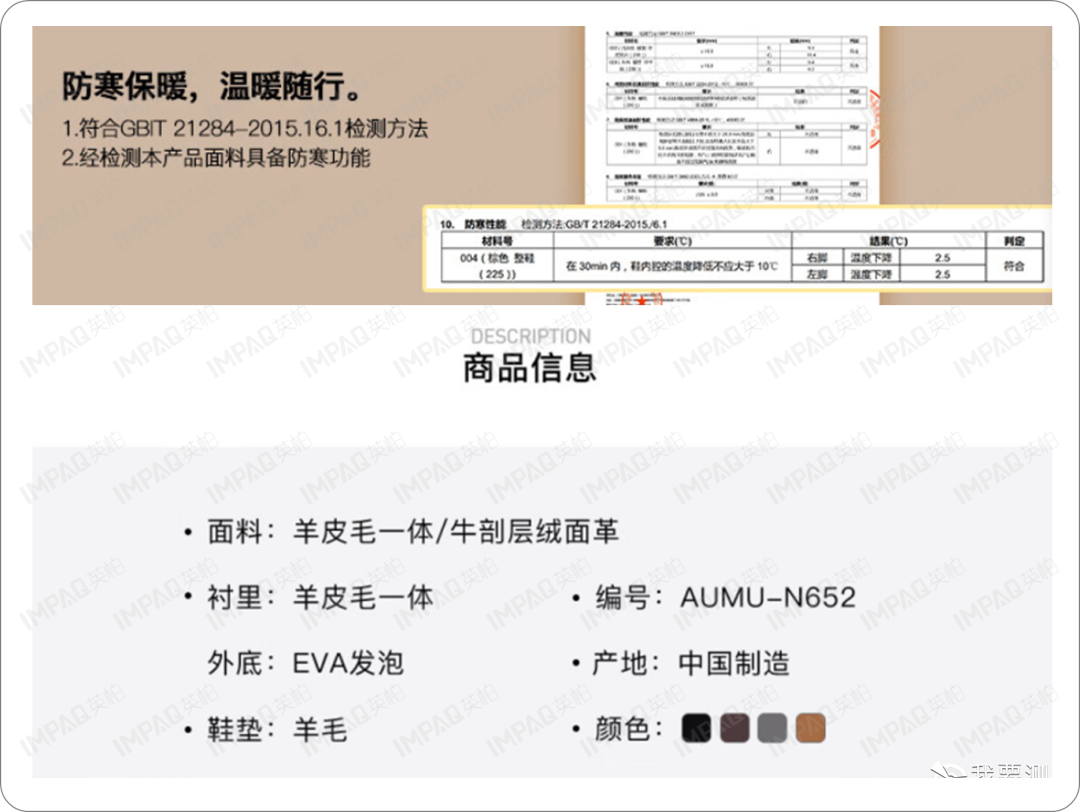This screenshot has width=1080, height=812.
Task: Click 鞋垫: 羊毛
Action: coord(278,729)
